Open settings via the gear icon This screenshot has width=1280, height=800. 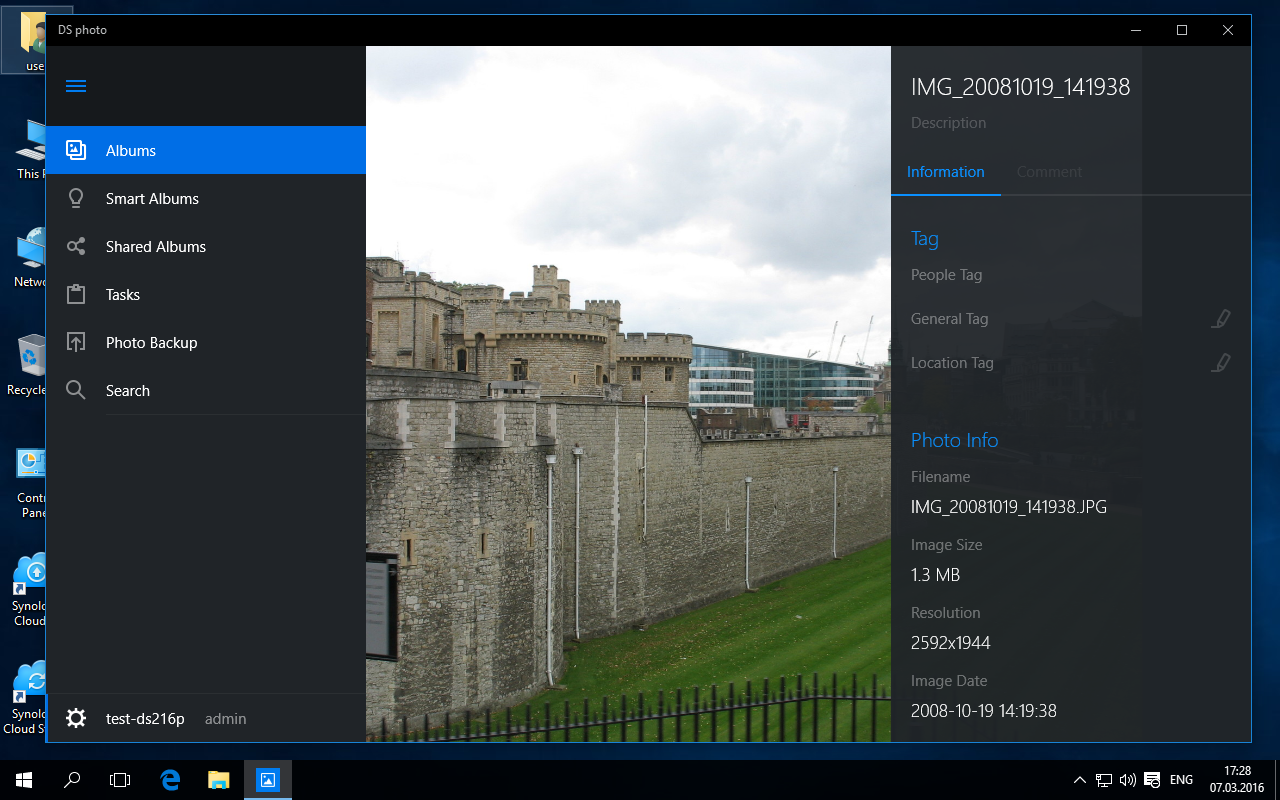tap(76, 718)
